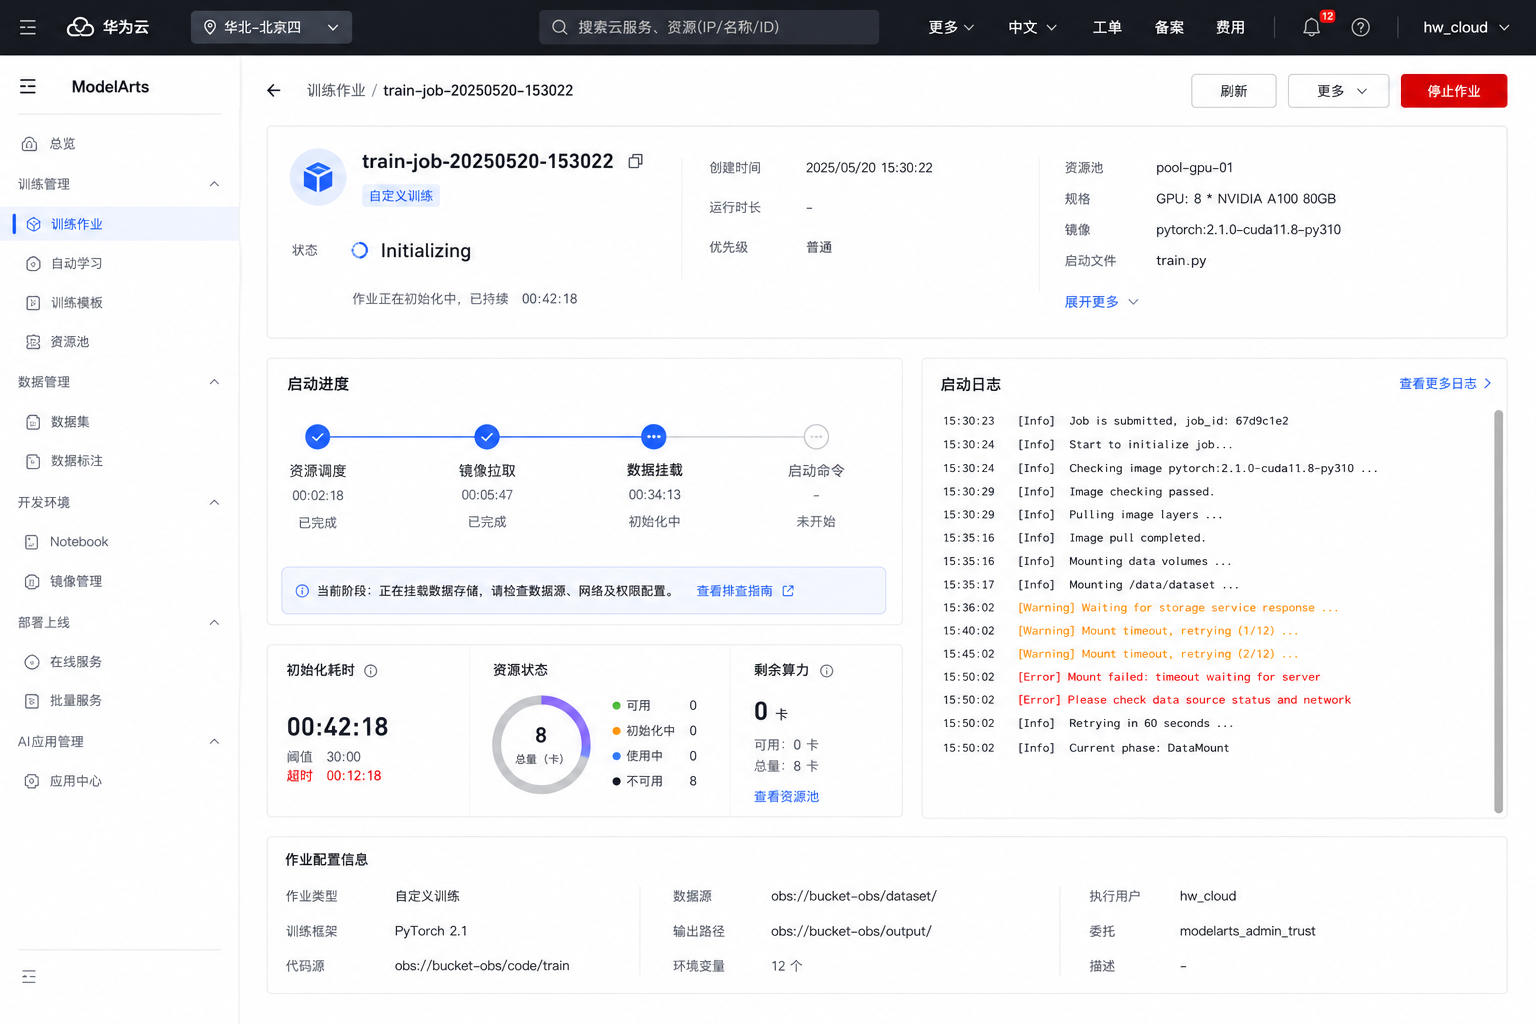The height and width of the screenshot is (1024, 1536).
Task: Go back with the arrow icon
Action: coord(274,90)
